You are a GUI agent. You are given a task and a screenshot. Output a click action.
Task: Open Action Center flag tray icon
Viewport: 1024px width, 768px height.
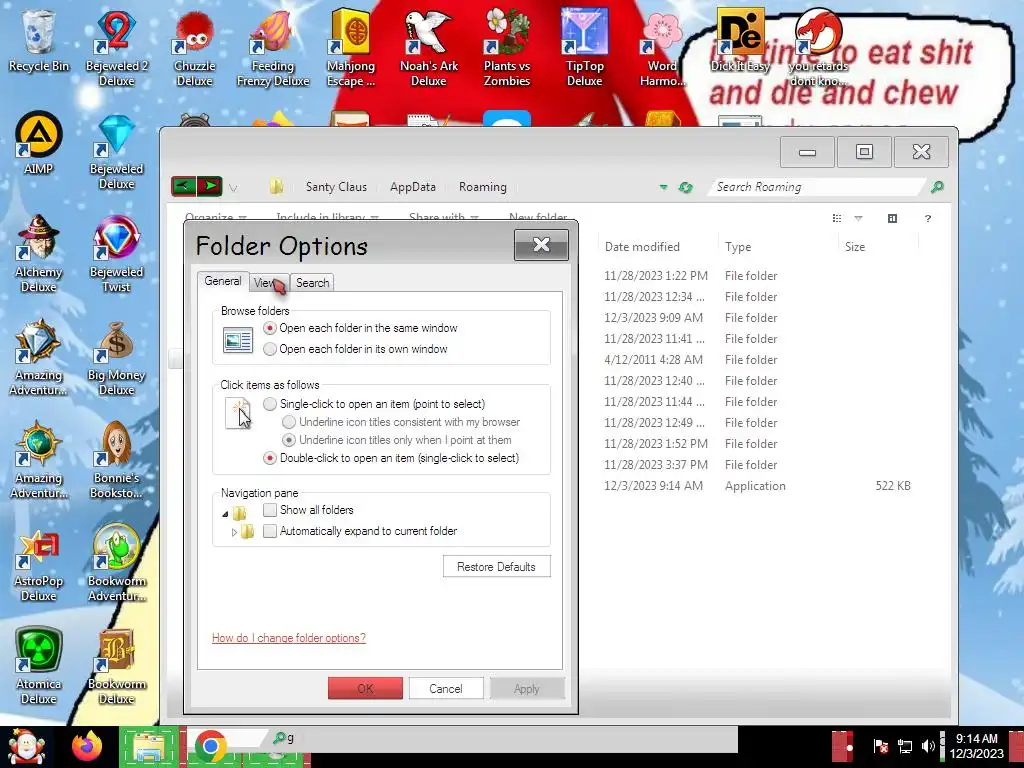pyautogui.click(x=880, y=746)
